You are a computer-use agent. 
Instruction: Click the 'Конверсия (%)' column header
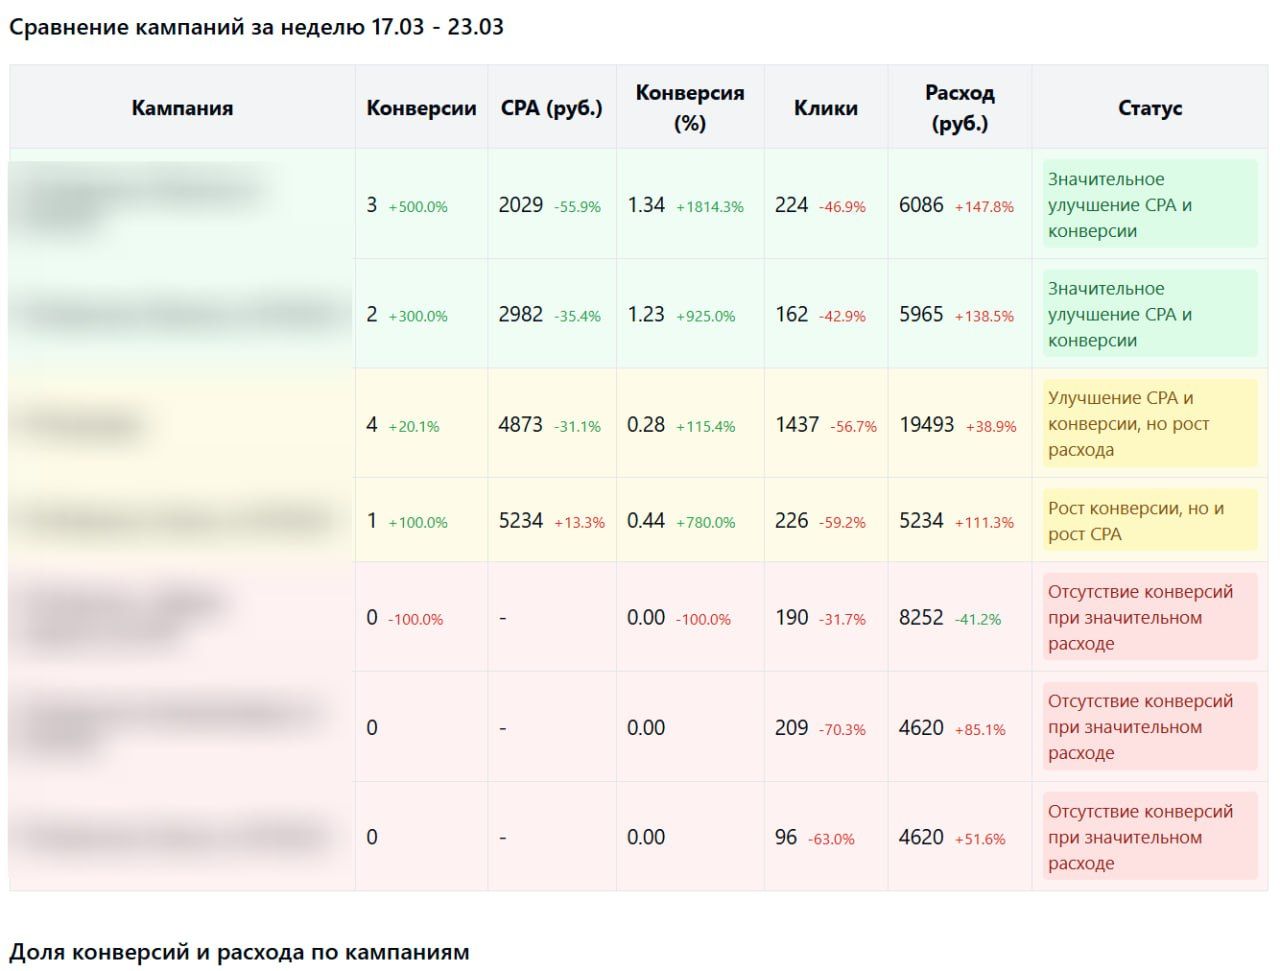(690, 108)
